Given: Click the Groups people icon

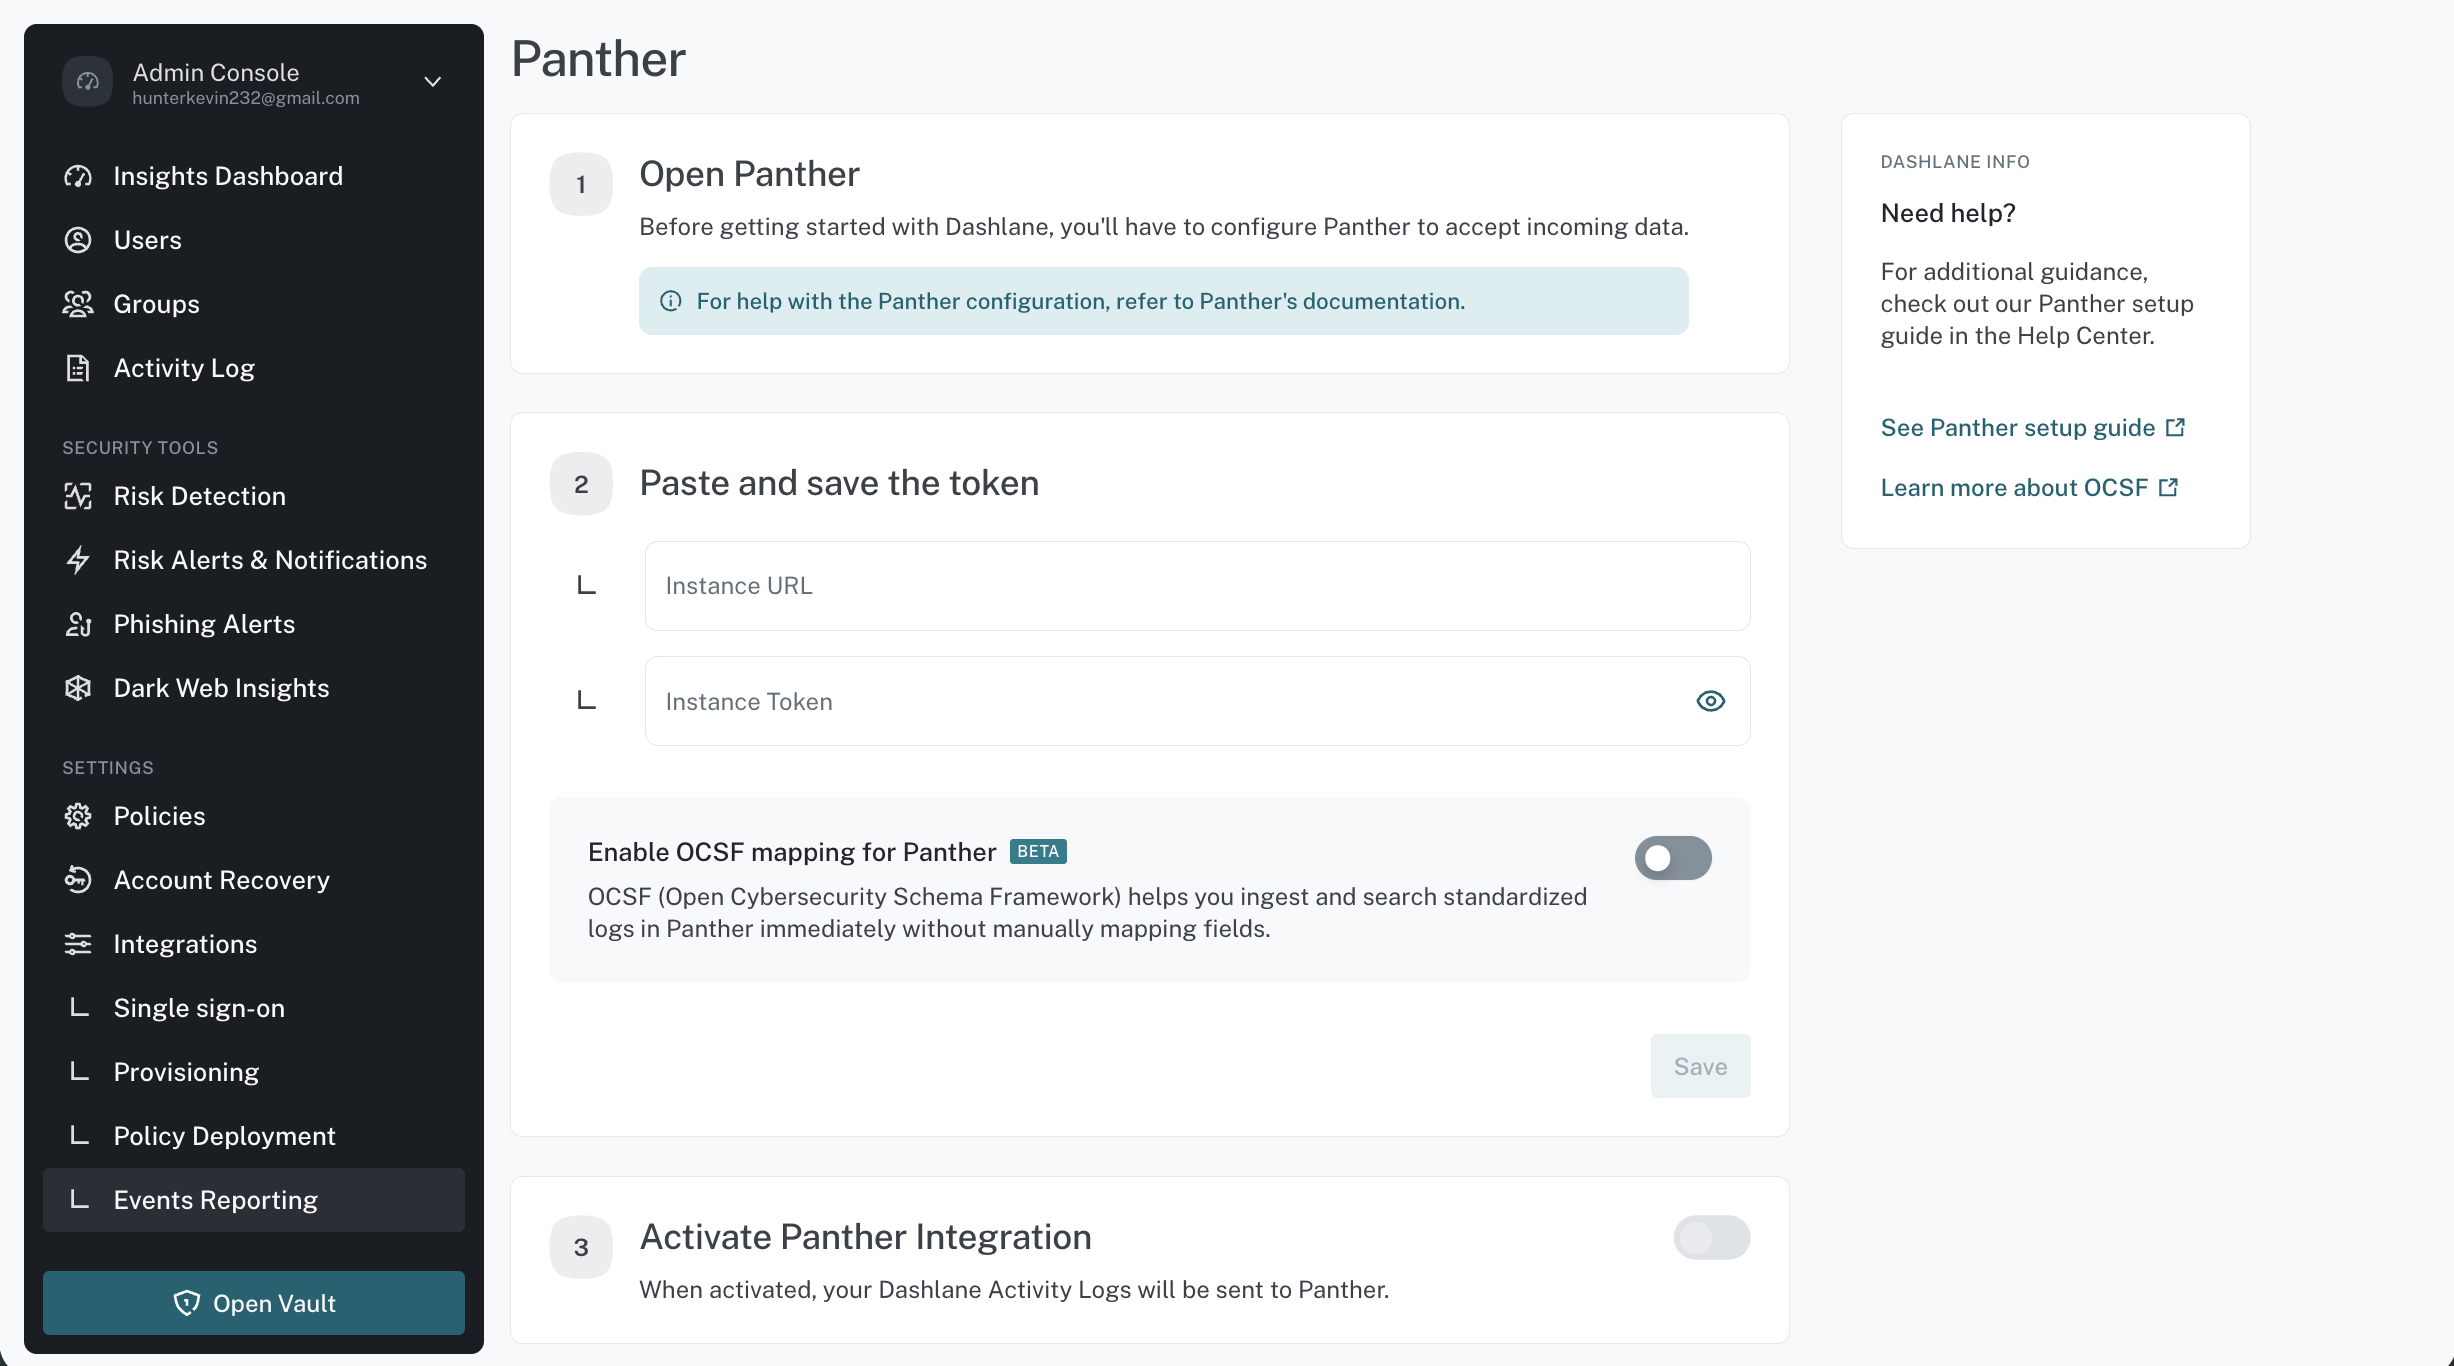Looking at the screenshot, I should pyautogui.click(x=78, y=304).
